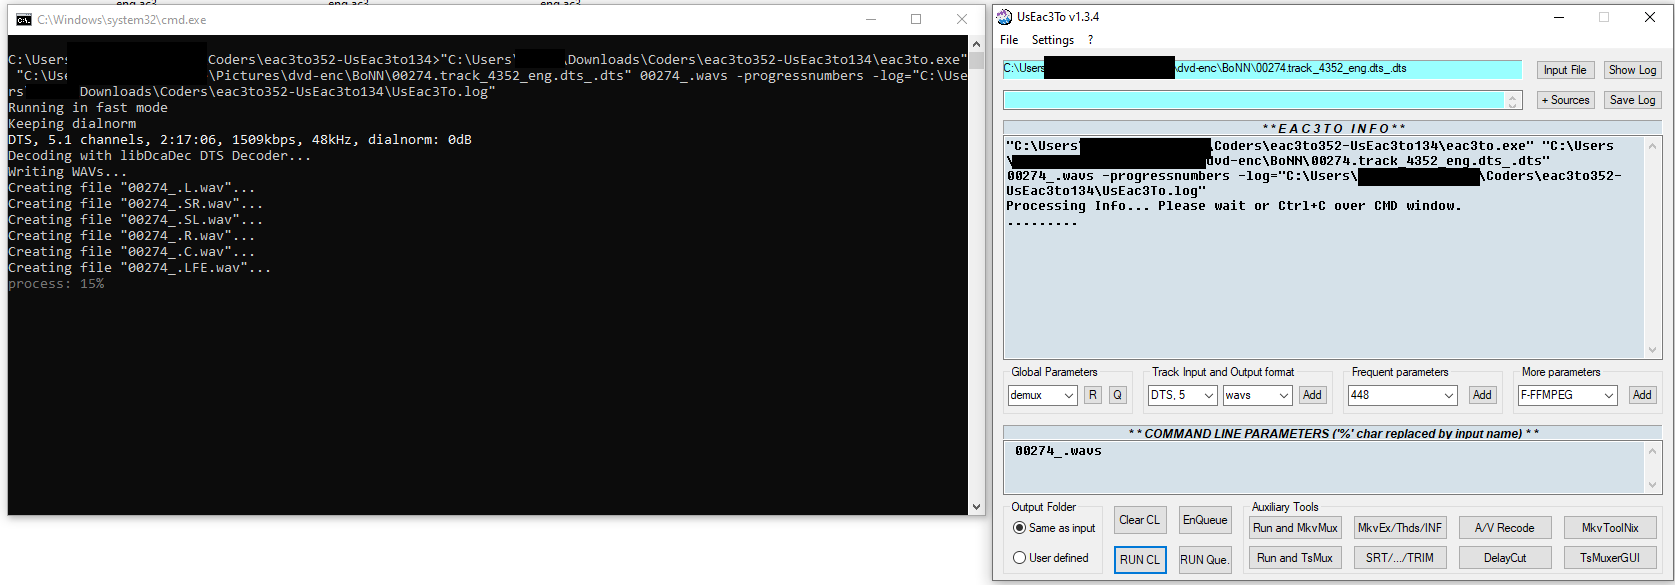The height and width of the screenshot is (585, 1675).
Task: Click the cmd window scrollbar up arrow
Action: (977, 44)
